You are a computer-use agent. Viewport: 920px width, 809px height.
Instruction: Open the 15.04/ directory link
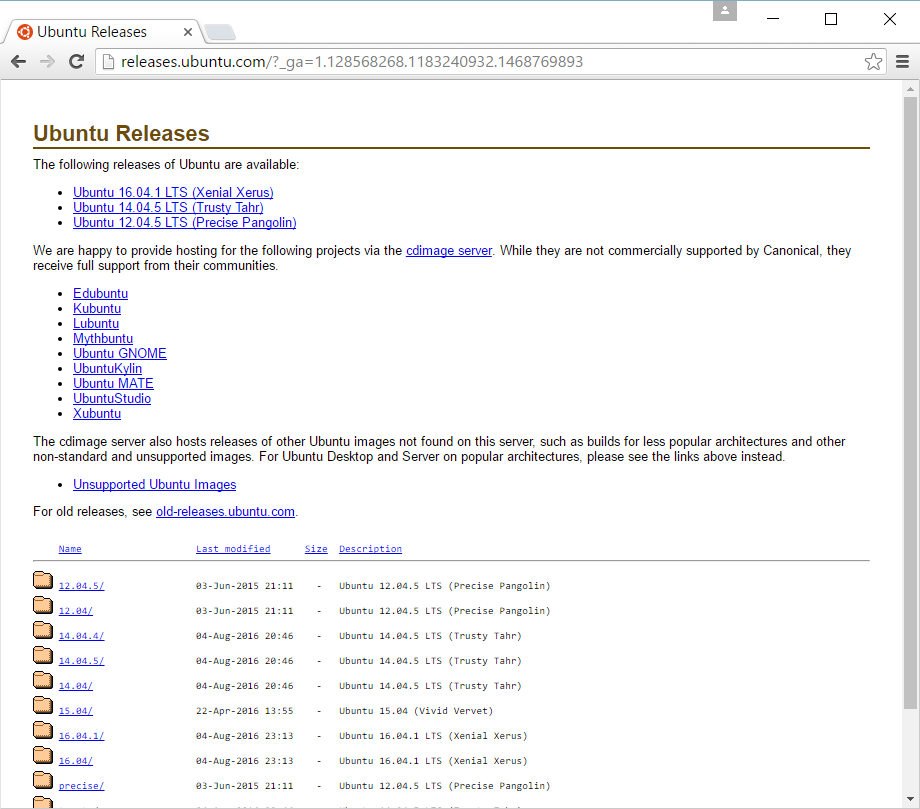[x=76, y=711]
